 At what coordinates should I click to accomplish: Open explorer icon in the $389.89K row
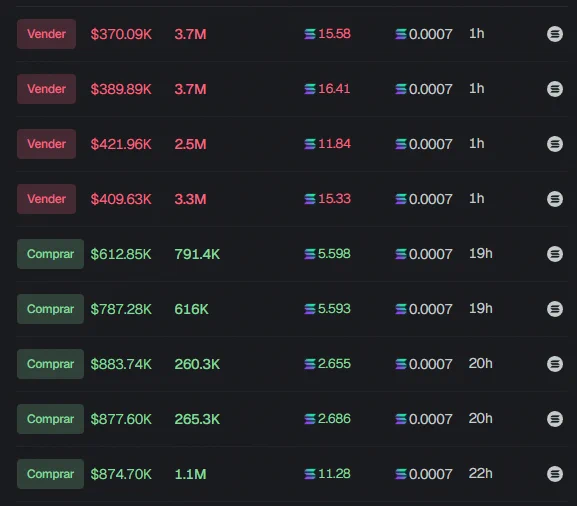[x=555, y=89]
